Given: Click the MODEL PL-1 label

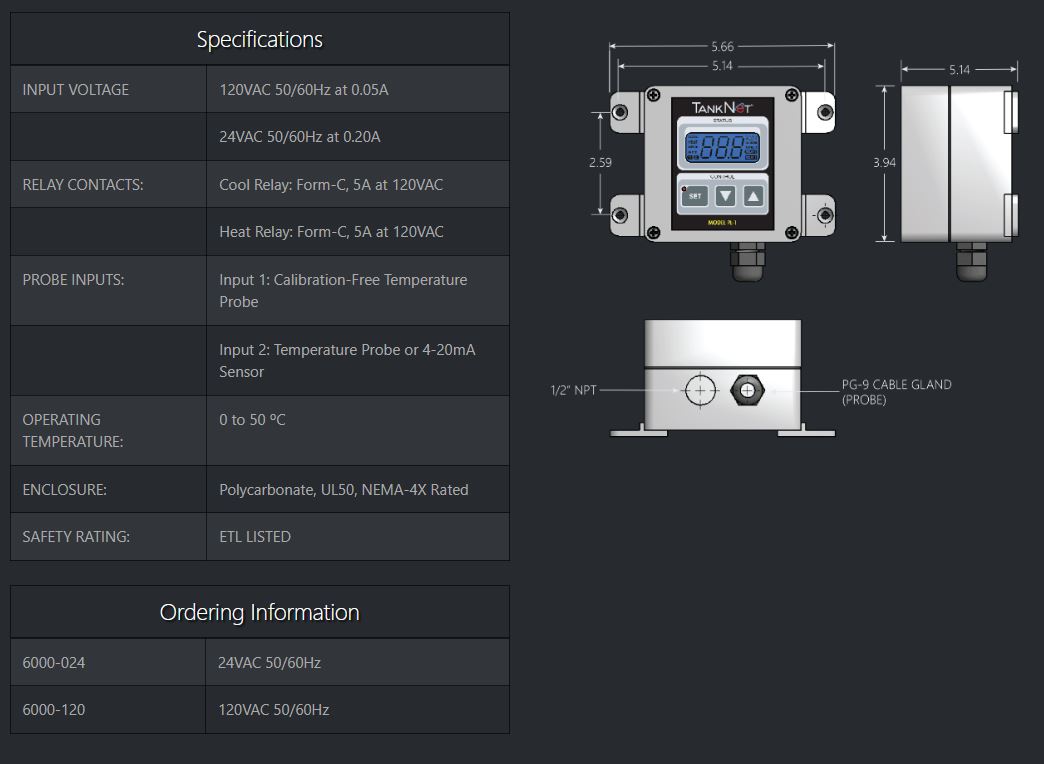Looking at the screenshot, I should pyautogui.click(x=721, y=222).
